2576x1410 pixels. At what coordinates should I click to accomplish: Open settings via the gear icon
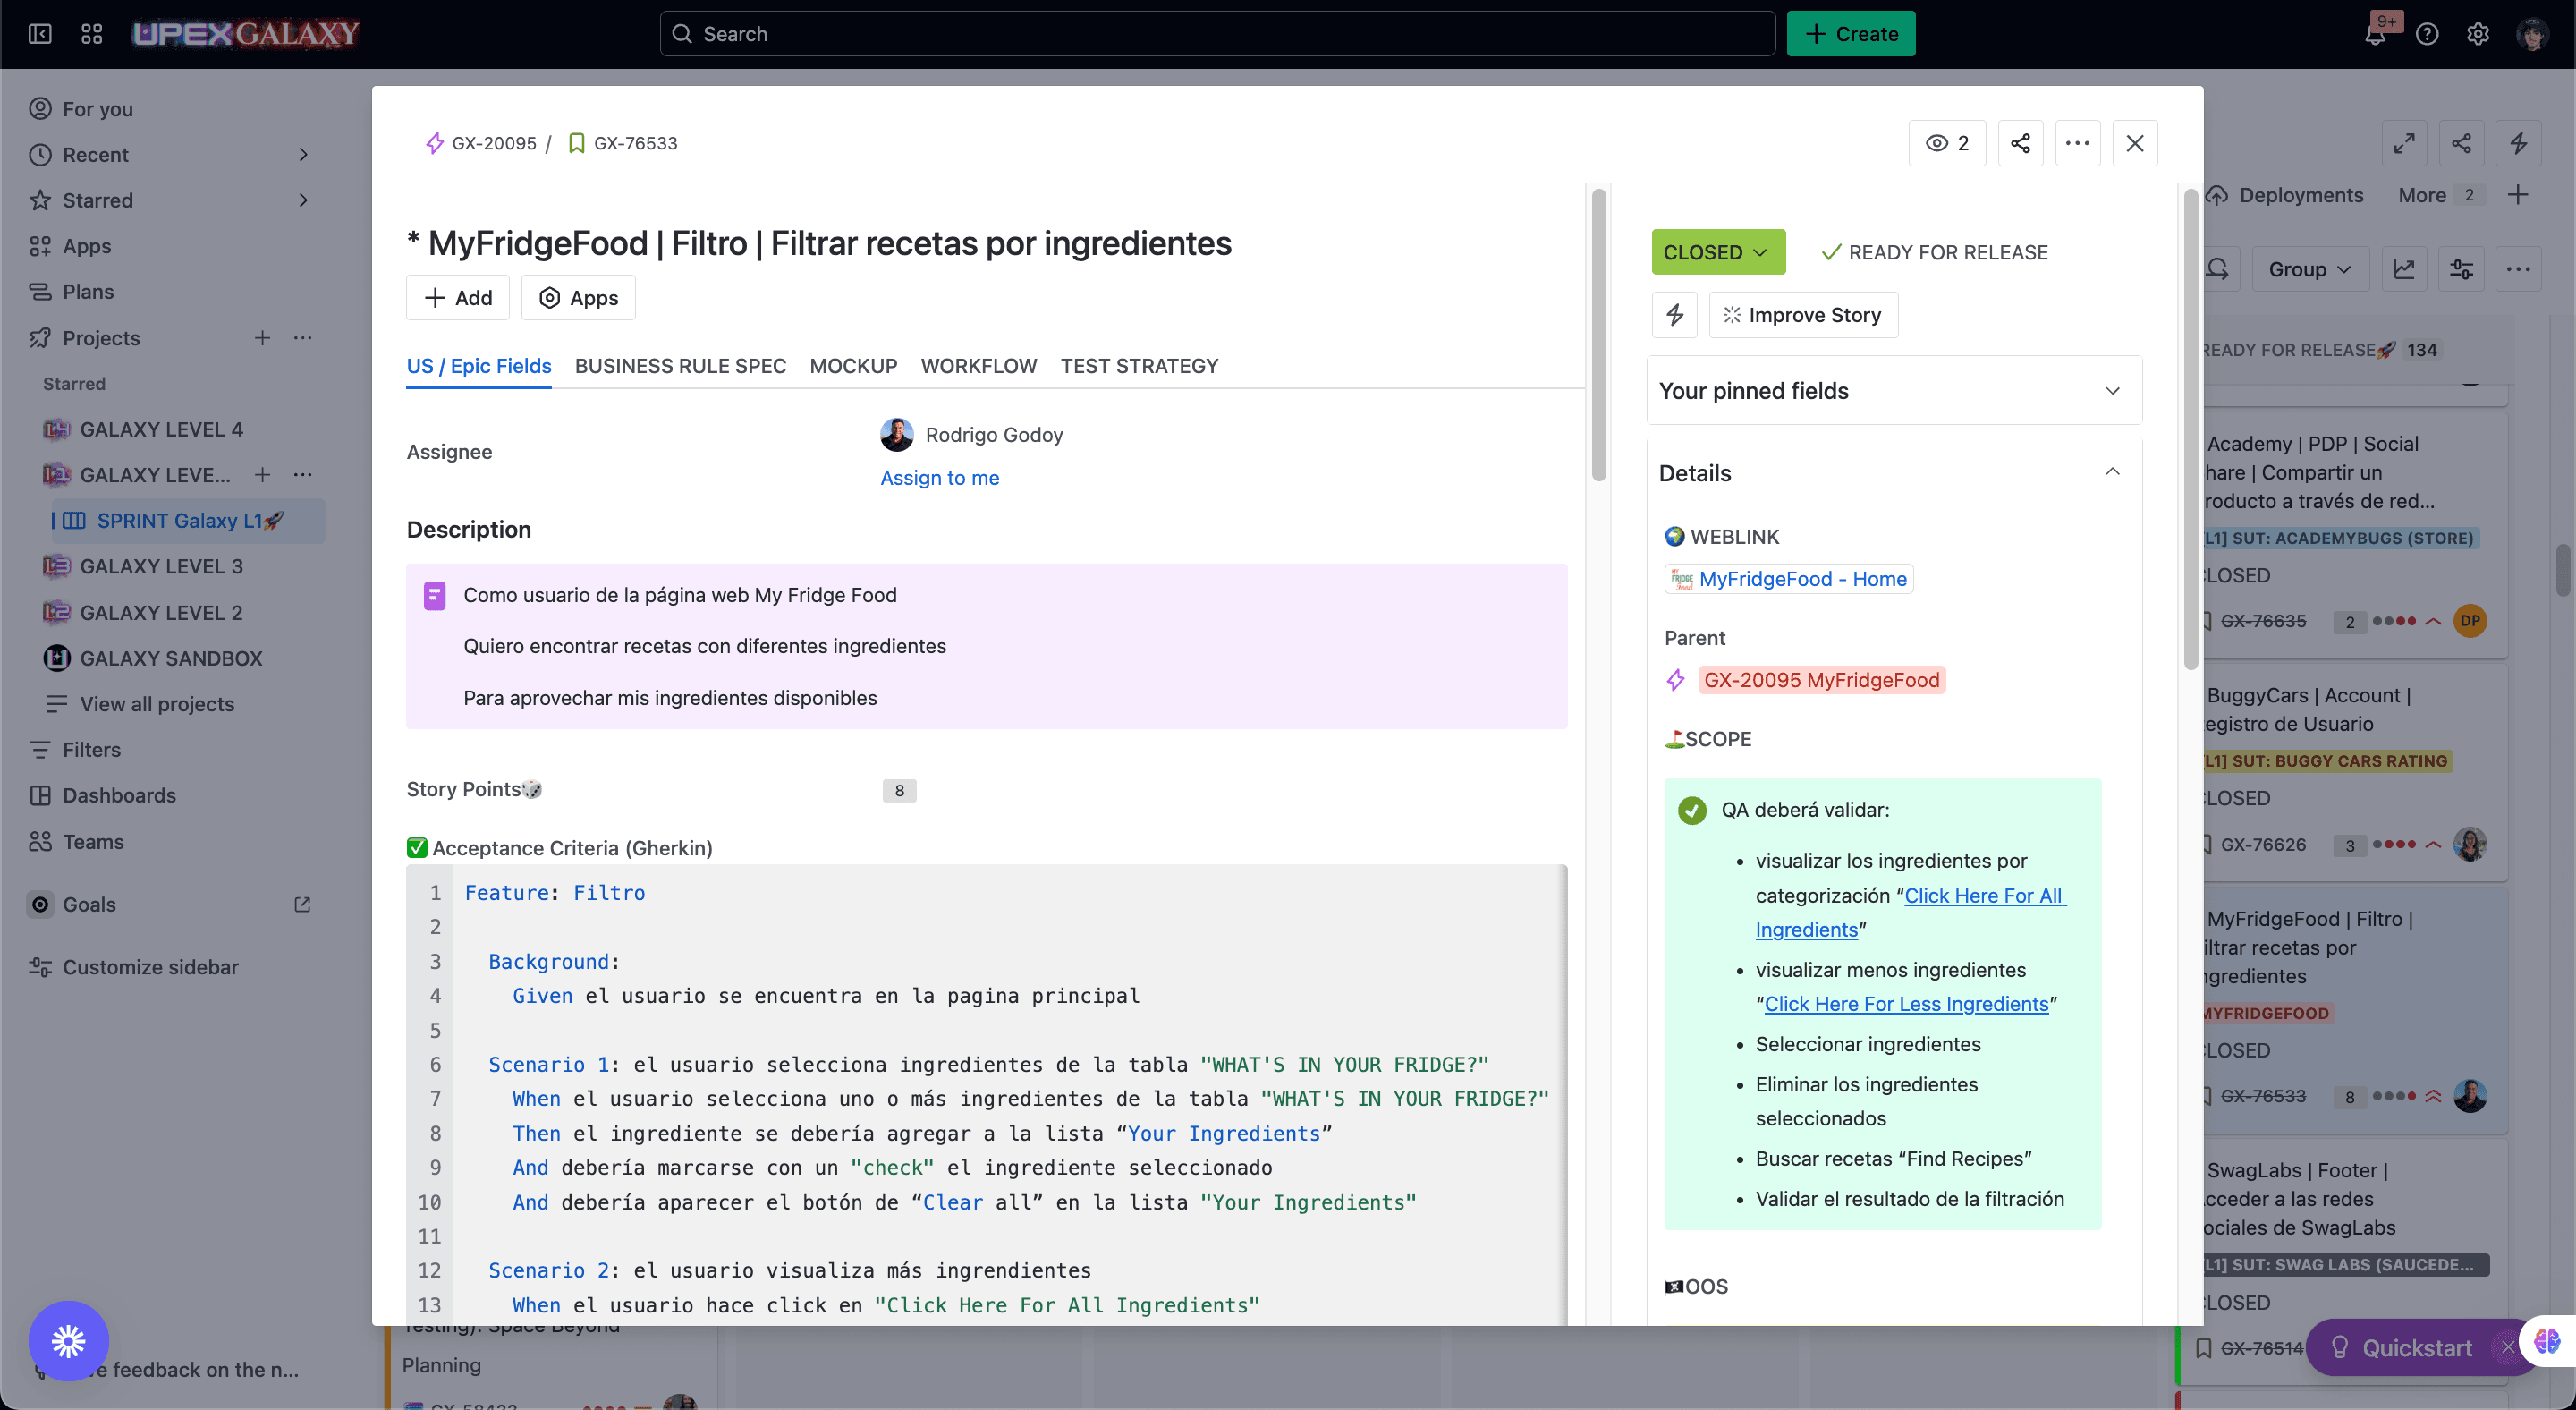tap(2477, 33)
